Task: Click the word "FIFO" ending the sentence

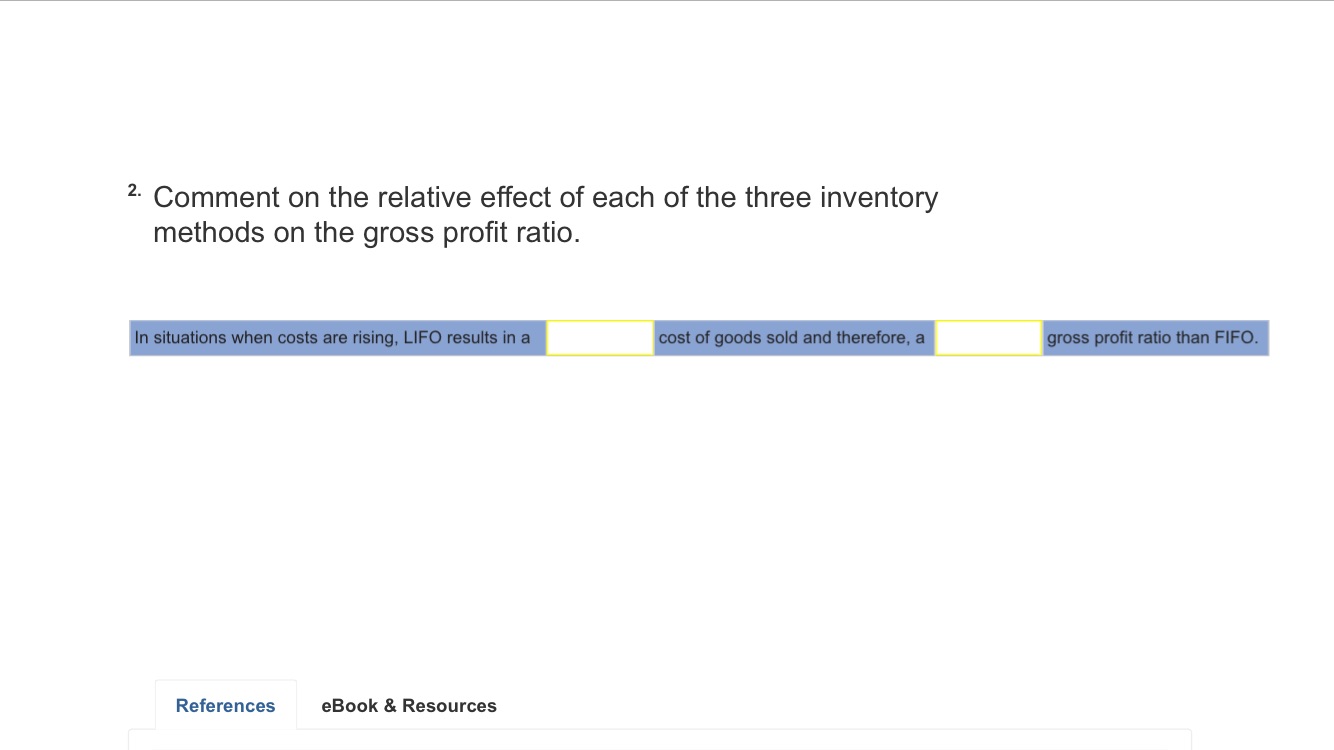Action: 1235,338
